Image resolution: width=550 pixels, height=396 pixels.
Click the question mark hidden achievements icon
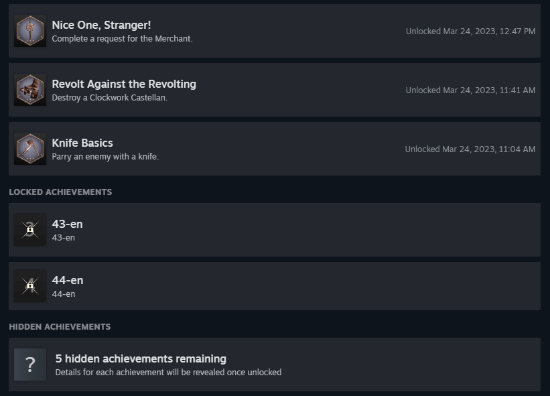click(x=30, y=364)
